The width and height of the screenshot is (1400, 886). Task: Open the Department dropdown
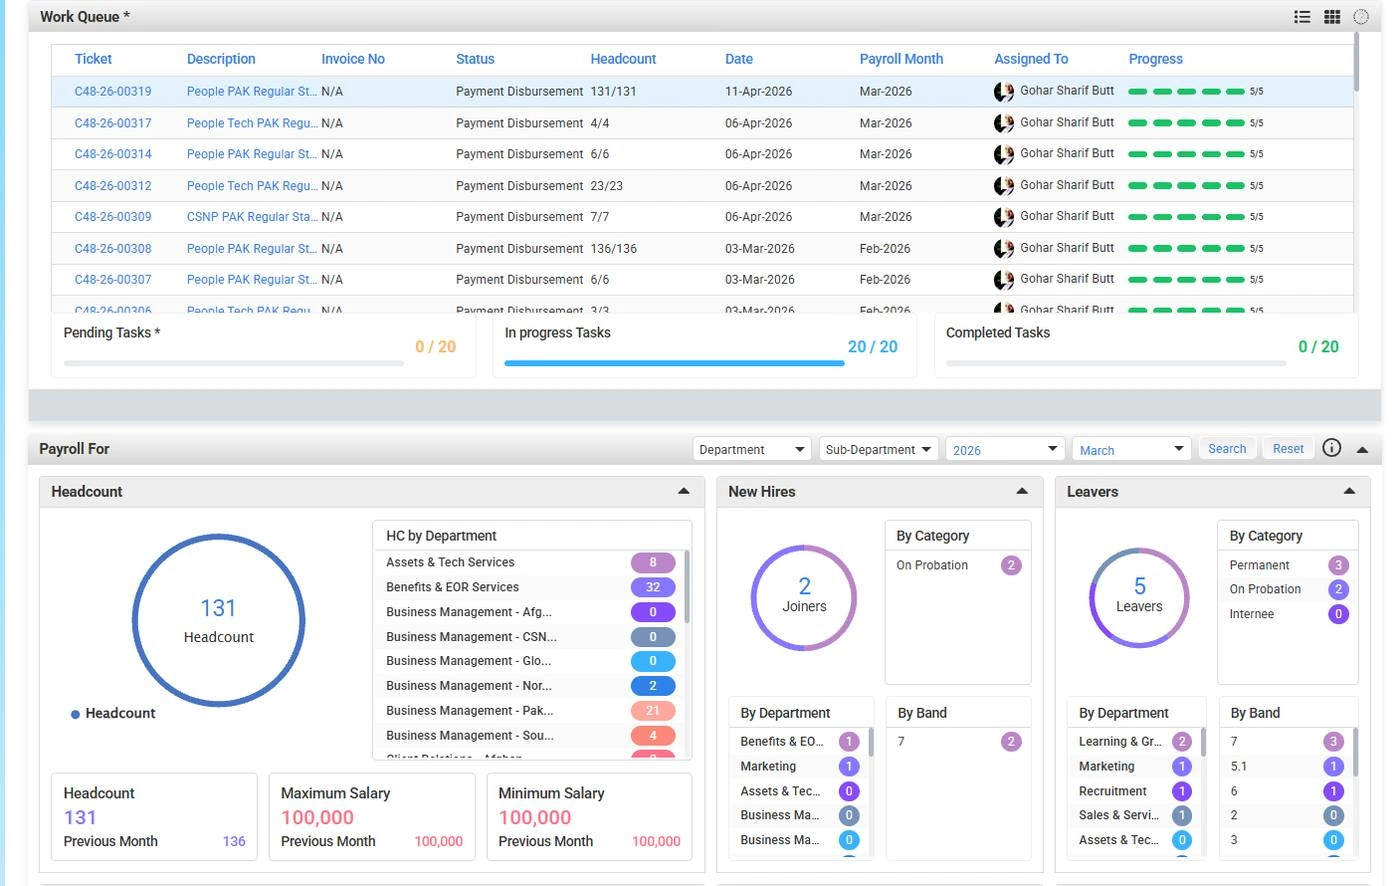click(751, 449)
